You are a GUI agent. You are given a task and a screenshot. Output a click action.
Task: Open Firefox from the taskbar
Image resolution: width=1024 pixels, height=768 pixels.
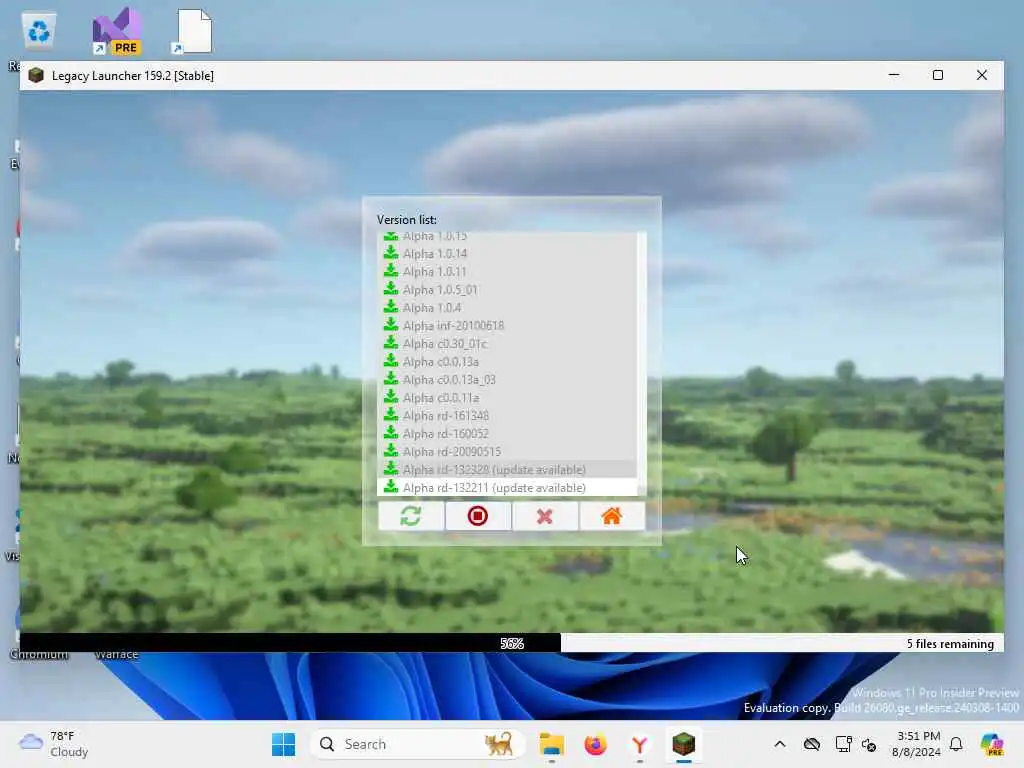(596, 744)
